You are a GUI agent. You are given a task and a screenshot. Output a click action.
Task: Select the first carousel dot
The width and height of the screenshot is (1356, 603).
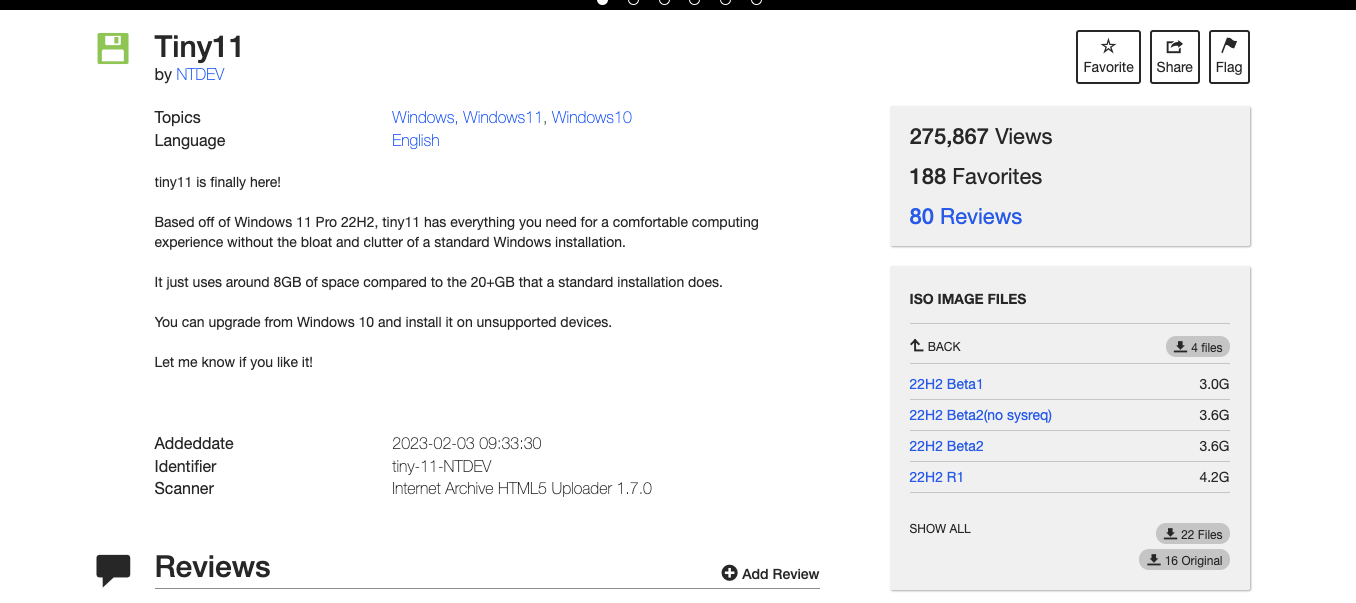602,1
